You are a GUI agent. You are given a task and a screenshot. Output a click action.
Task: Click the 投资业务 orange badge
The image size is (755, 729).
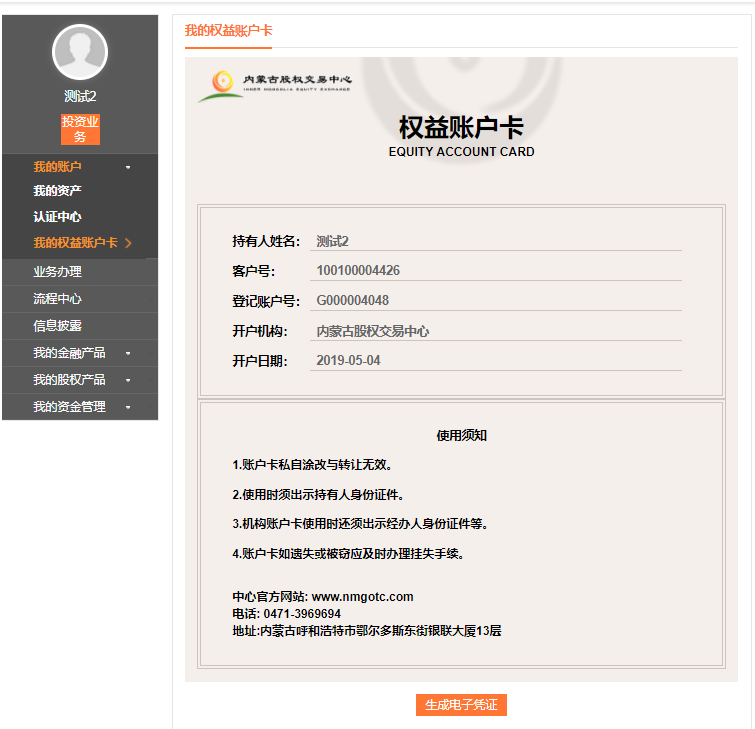click(80, 129)
